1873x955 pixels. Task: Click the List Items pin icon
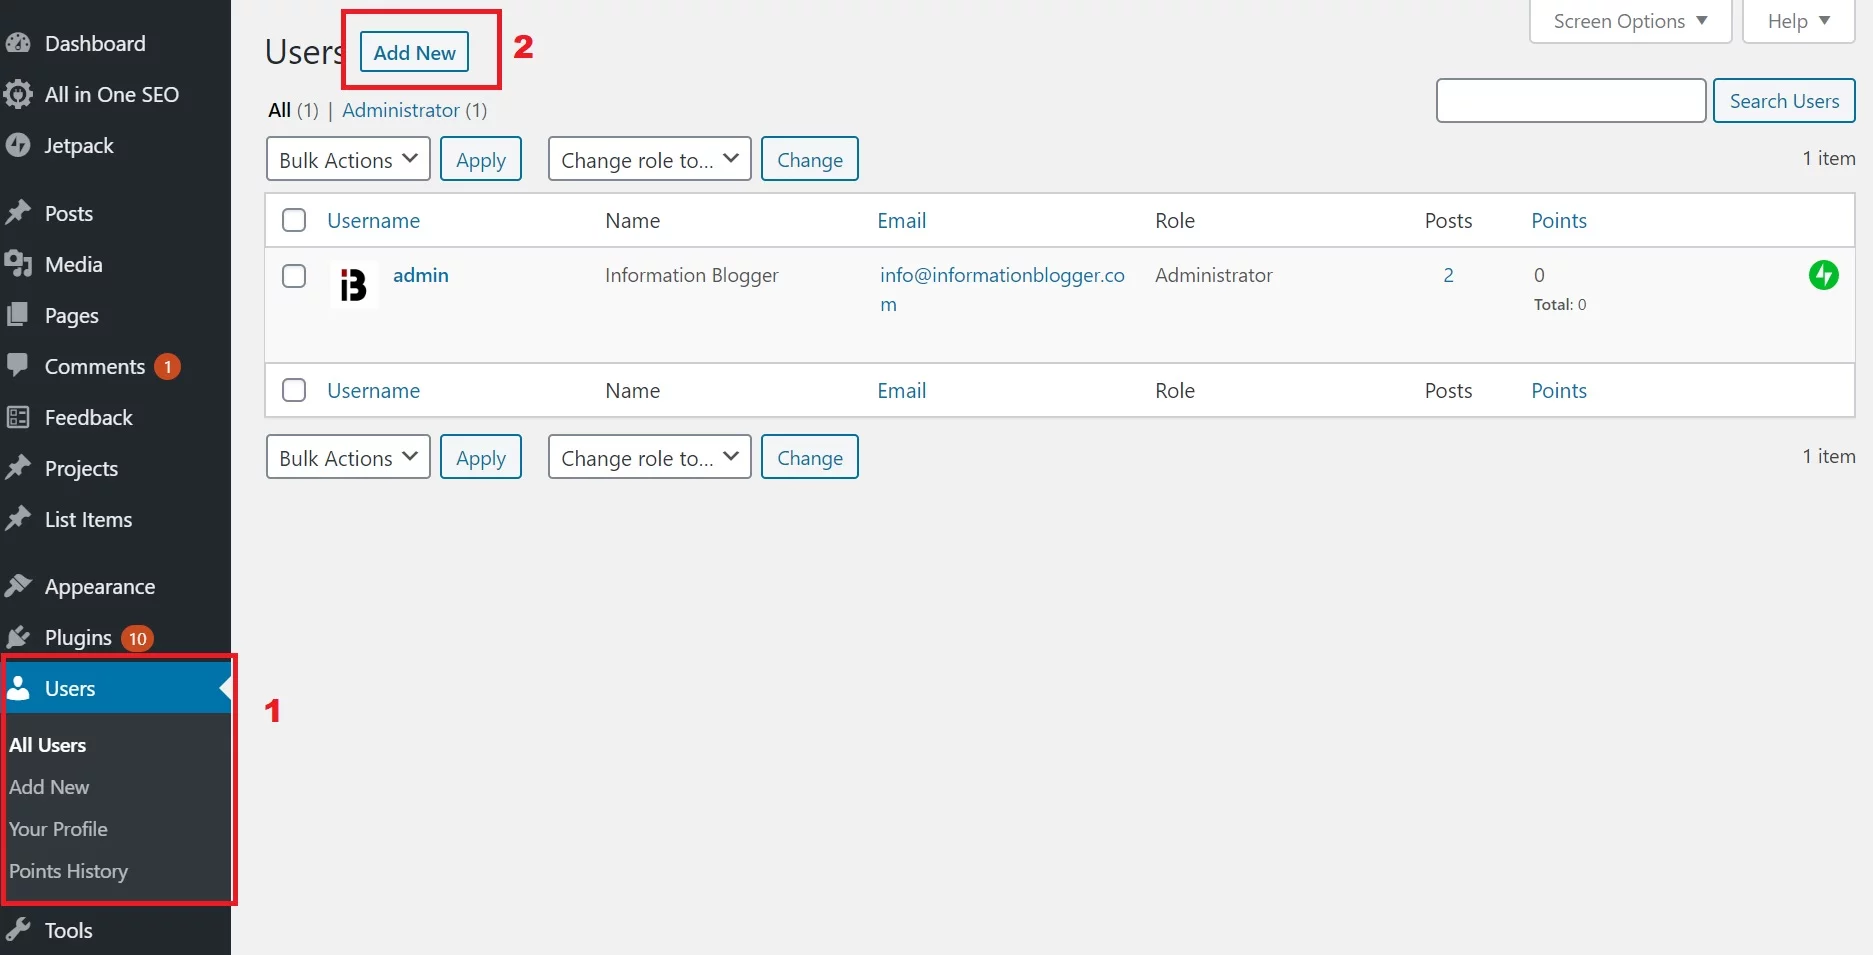point(18,519)
